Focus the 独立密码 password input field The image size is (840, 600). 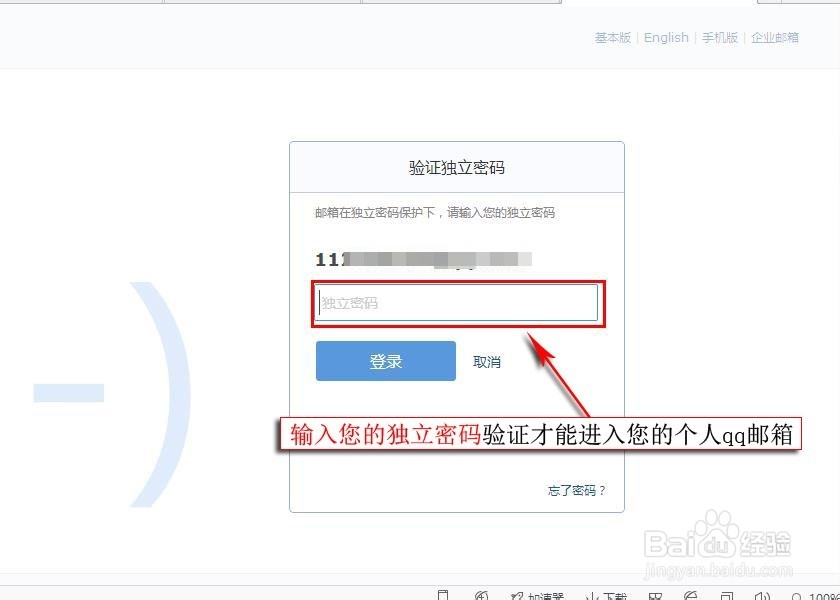pyautogui.click(x=456, y=303)
